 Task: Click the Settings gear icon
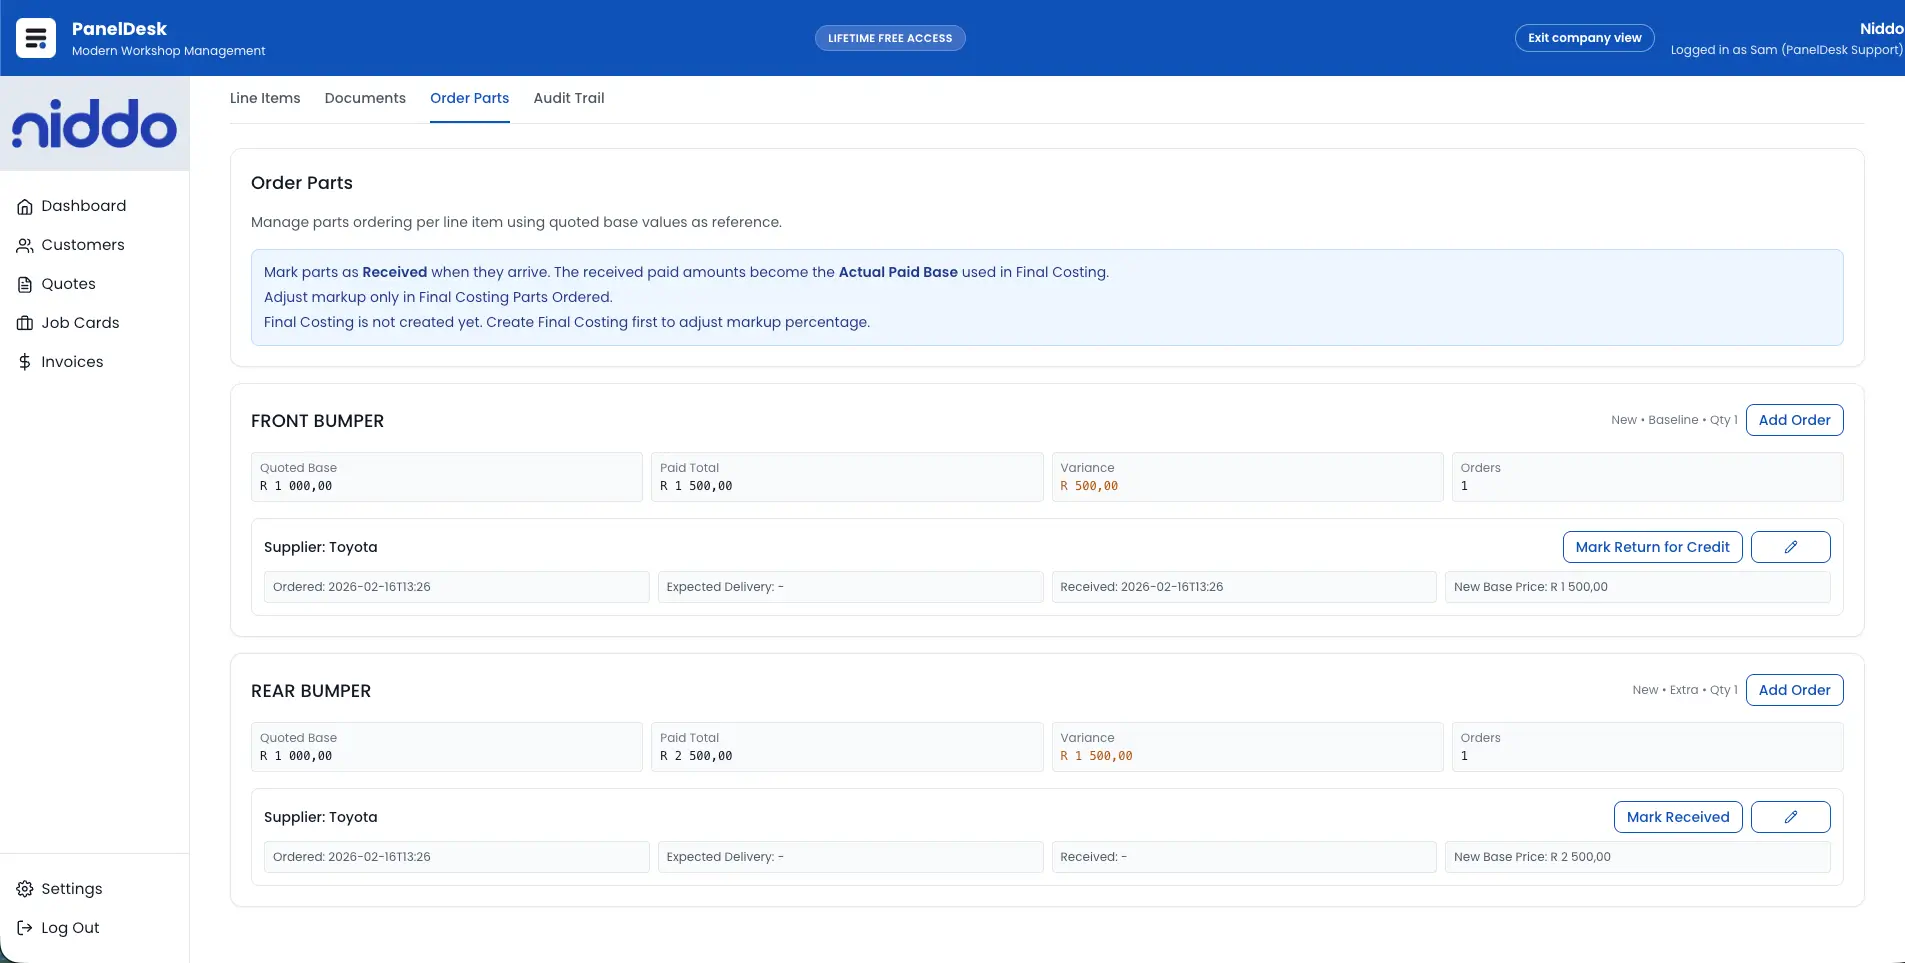(x=25, y=888)
